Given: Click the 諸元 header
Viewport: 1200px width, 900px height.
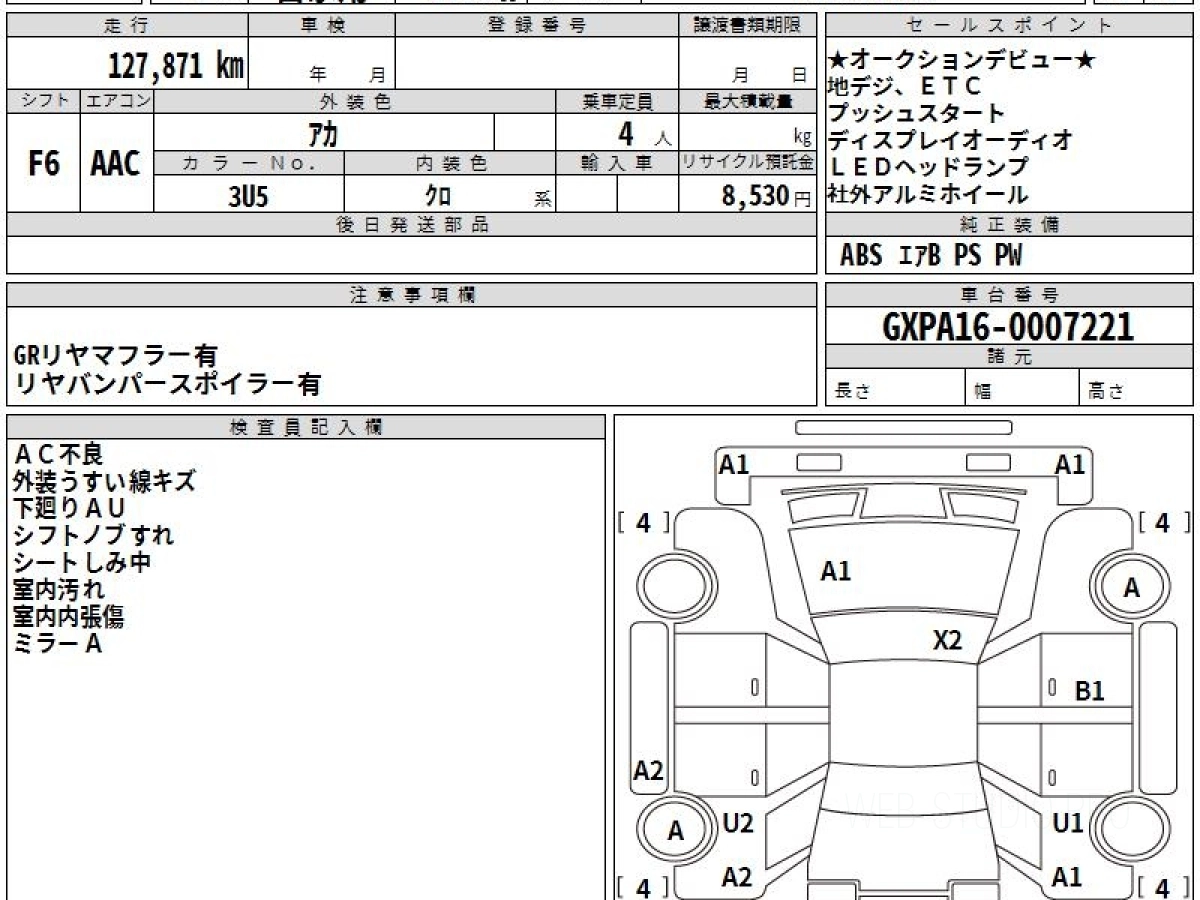Looking at the screenshot, I should pos(1010,357).
